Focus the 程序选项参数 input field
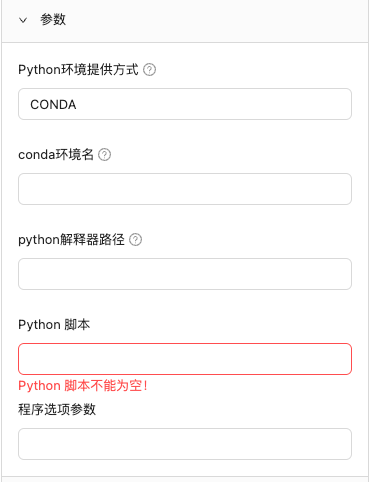 185,444
